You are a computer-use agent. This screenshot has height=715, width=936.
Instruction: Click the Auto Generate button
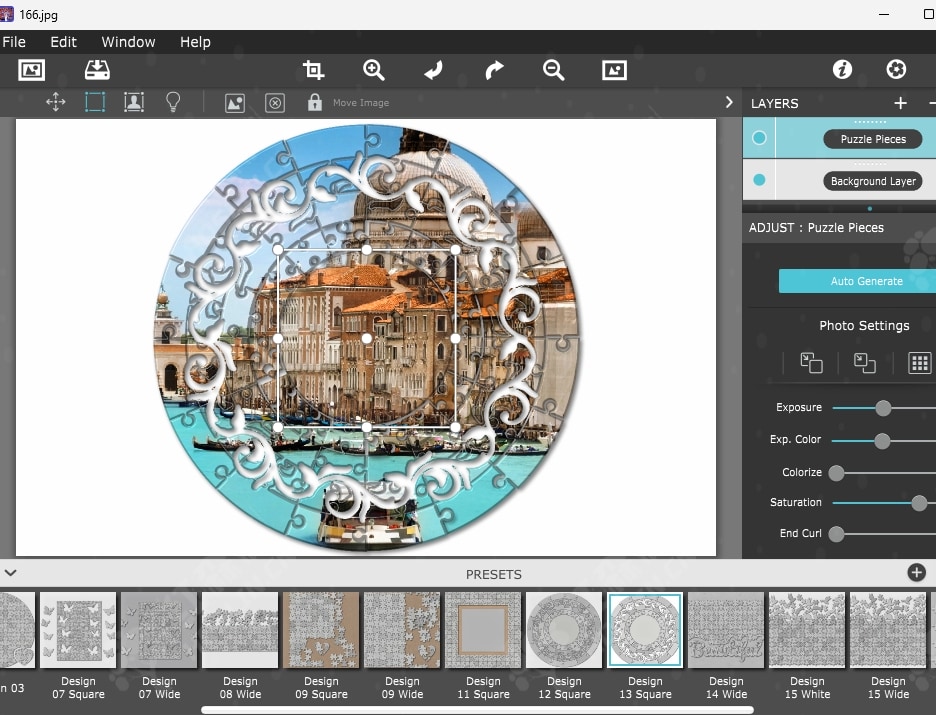866,281
